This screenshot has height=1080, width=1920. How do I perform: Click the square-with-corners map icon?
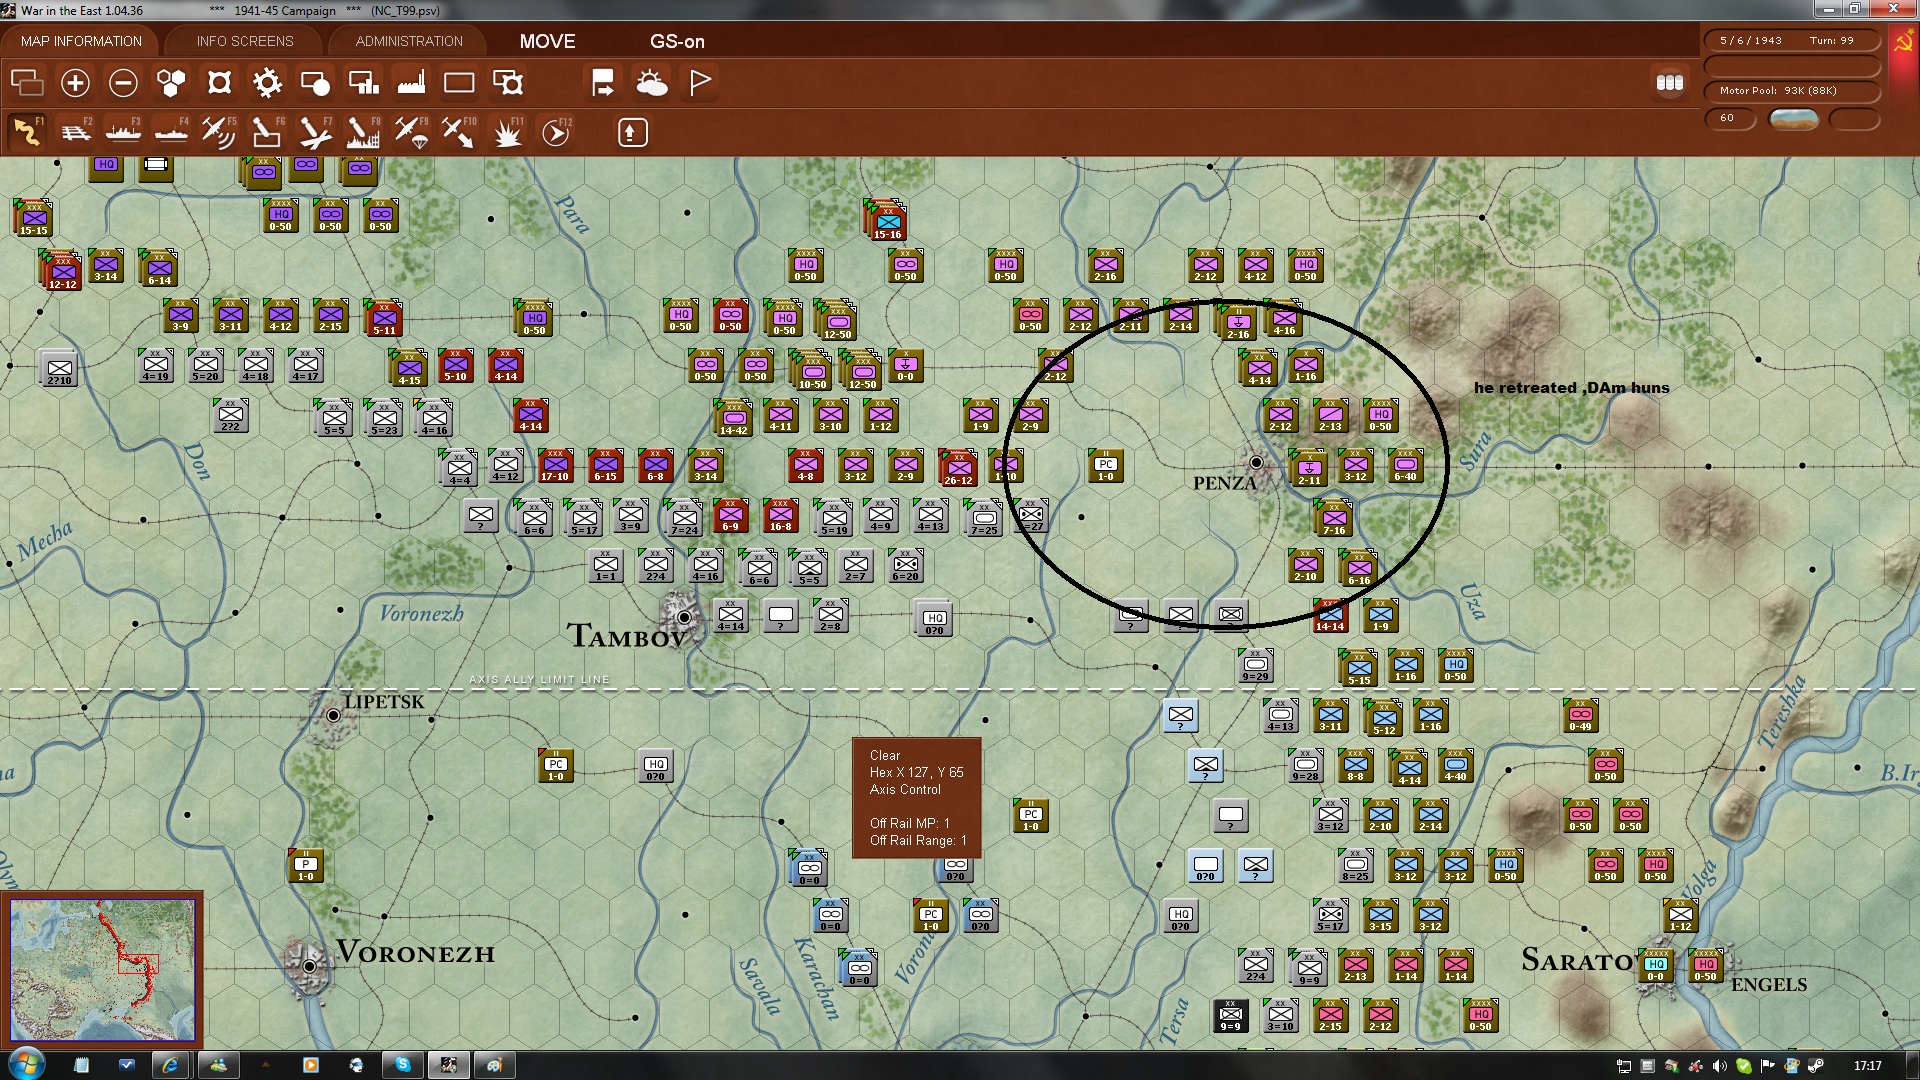[219, 83]
